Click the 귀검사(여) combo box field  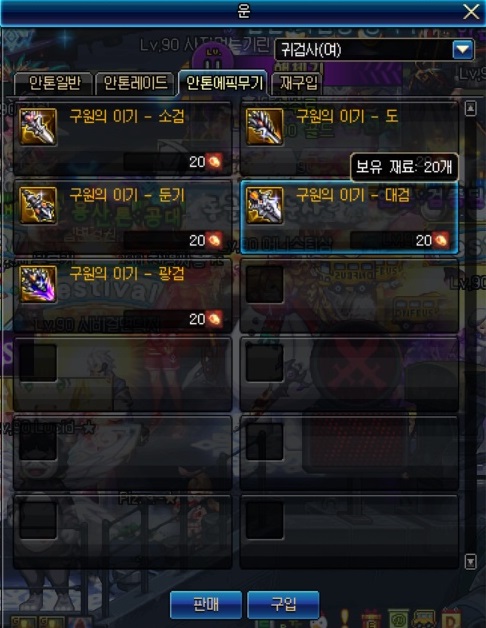click(x=374, y=50)
